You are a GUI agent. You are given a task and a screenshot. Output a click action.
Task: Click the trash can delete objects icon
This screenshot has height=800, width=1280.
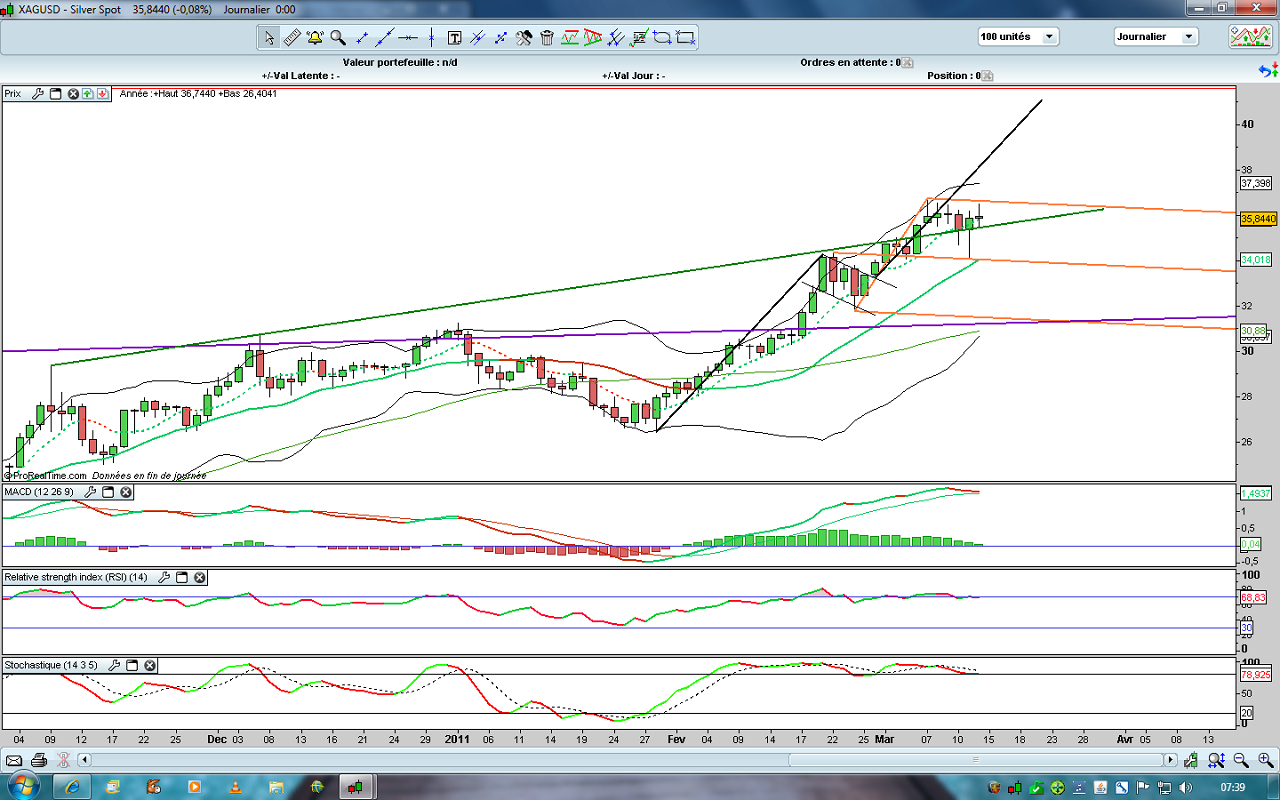547,38
